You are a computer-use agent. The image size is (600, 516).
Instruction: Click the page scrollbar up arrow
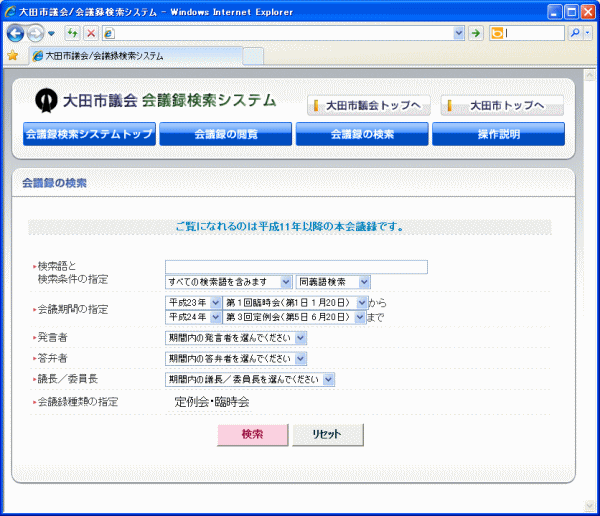pyautogui.click(x=589, y=75)
